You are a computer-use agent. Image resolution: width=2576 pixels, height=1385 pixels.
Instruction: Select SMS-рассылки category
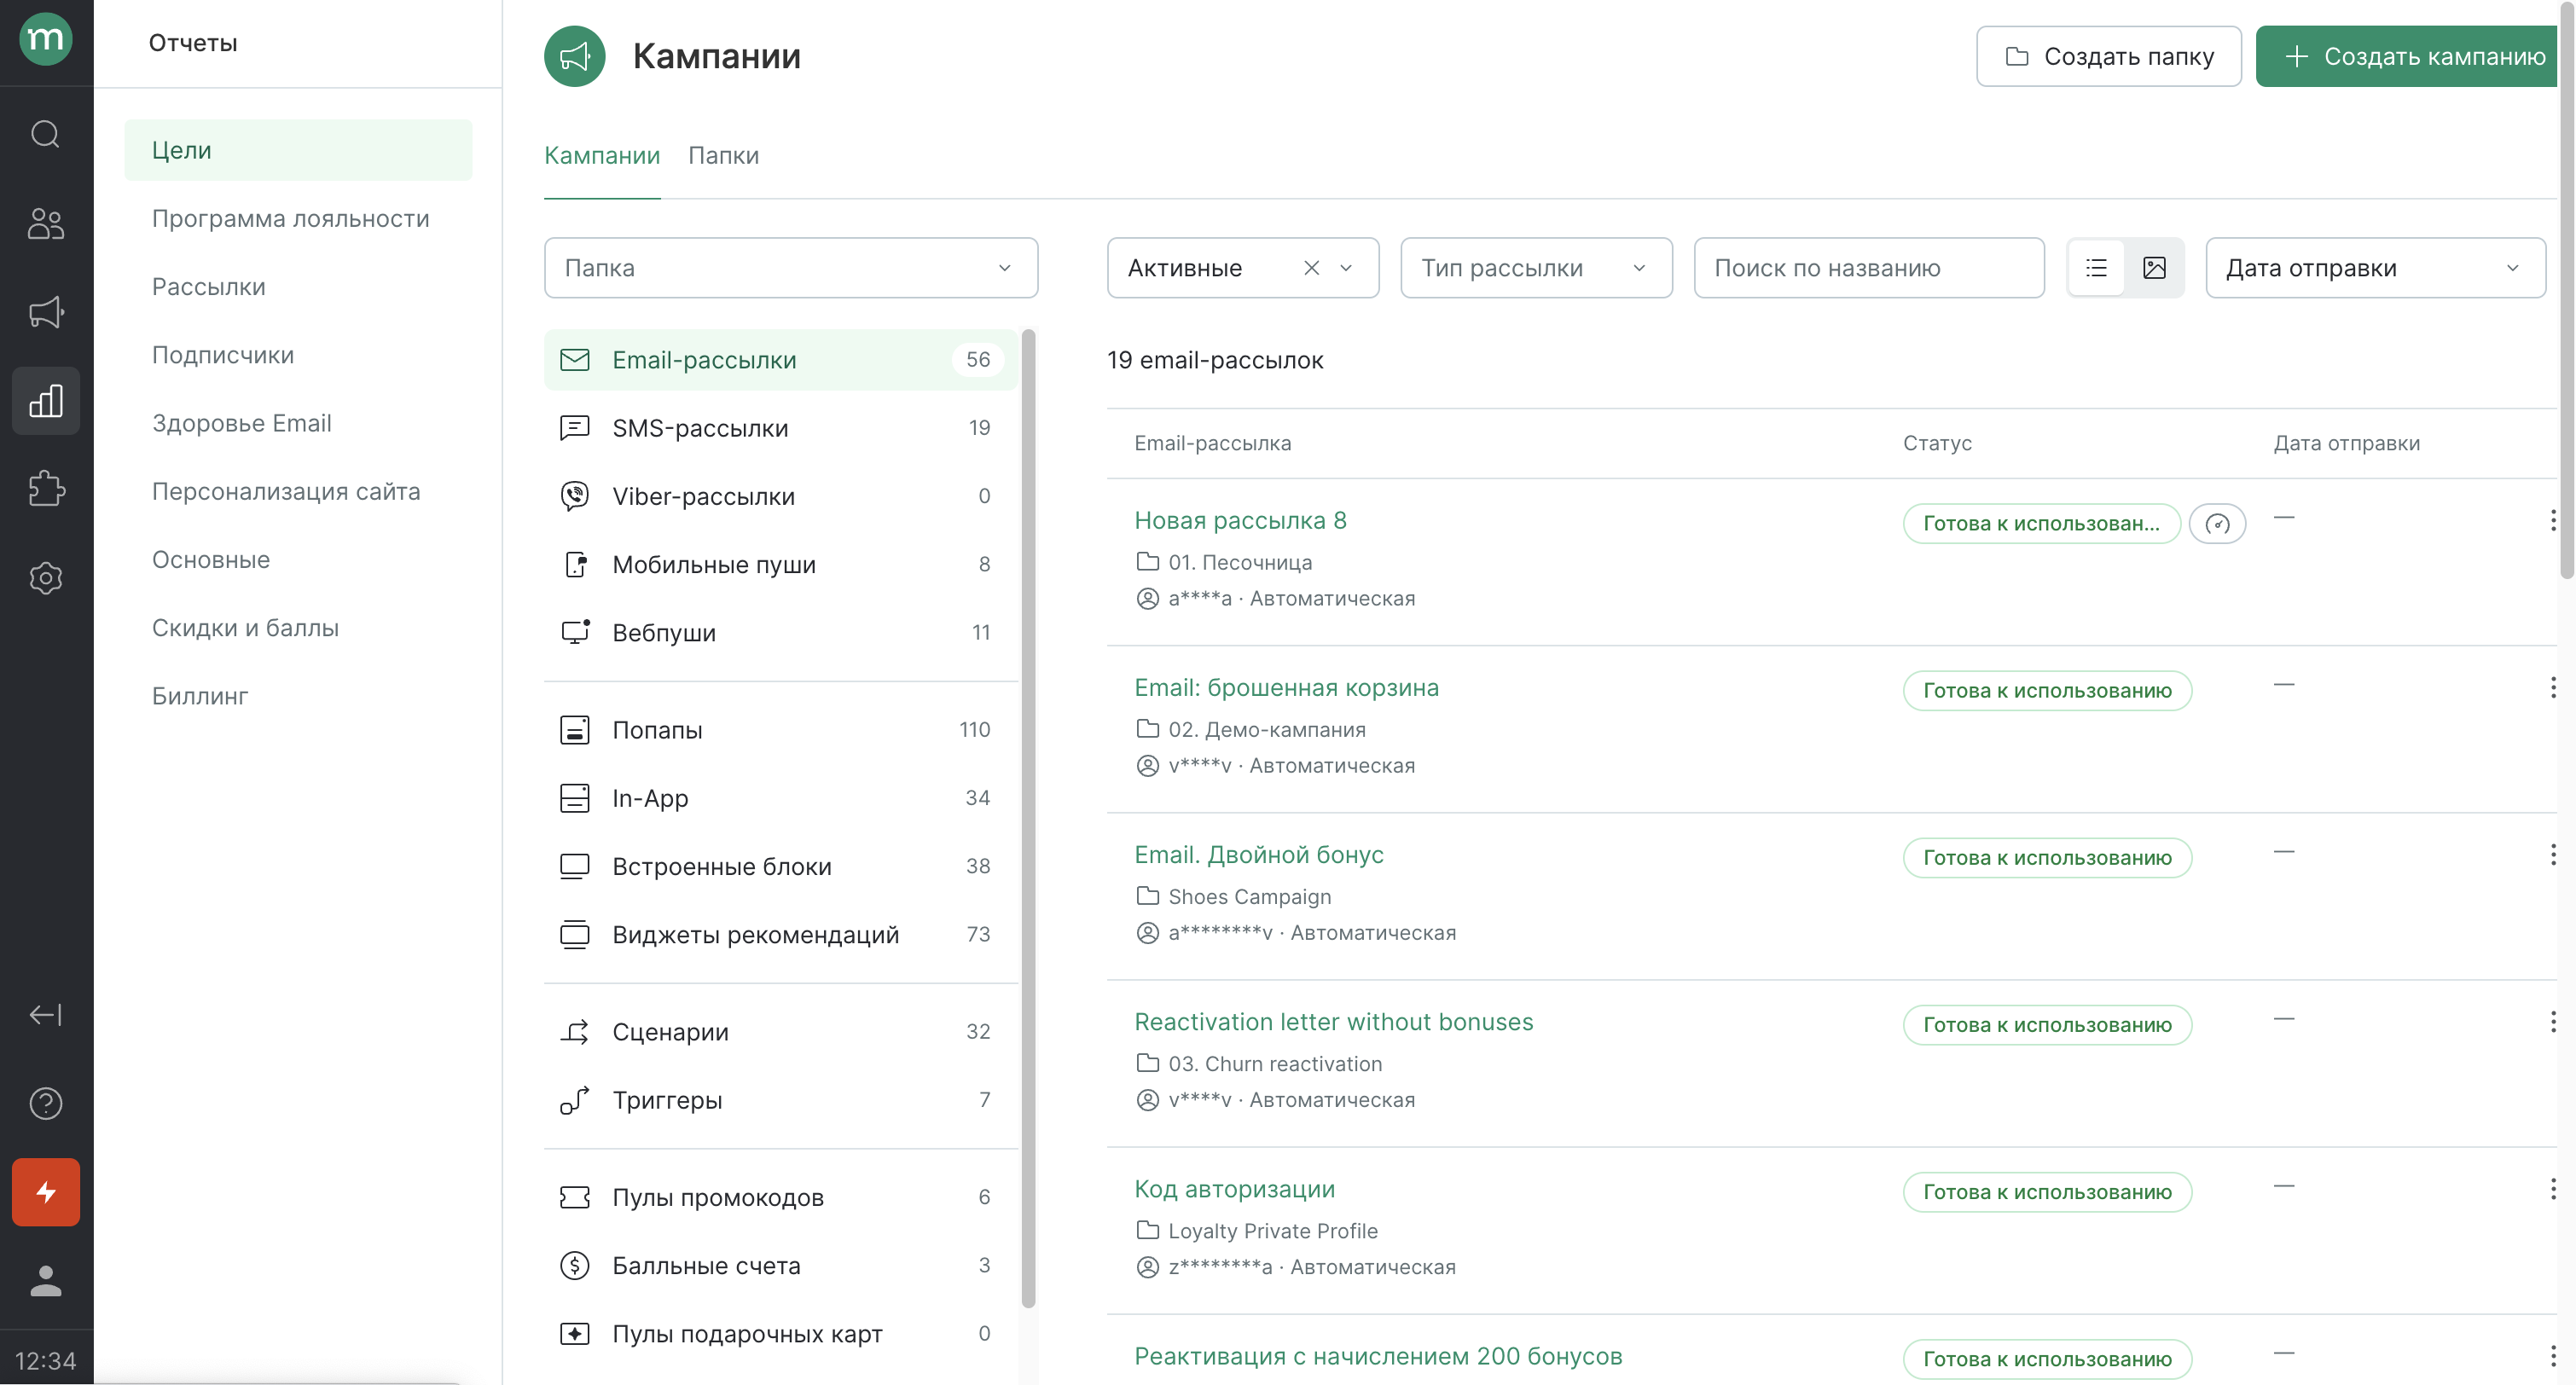[x=780, y=427]
